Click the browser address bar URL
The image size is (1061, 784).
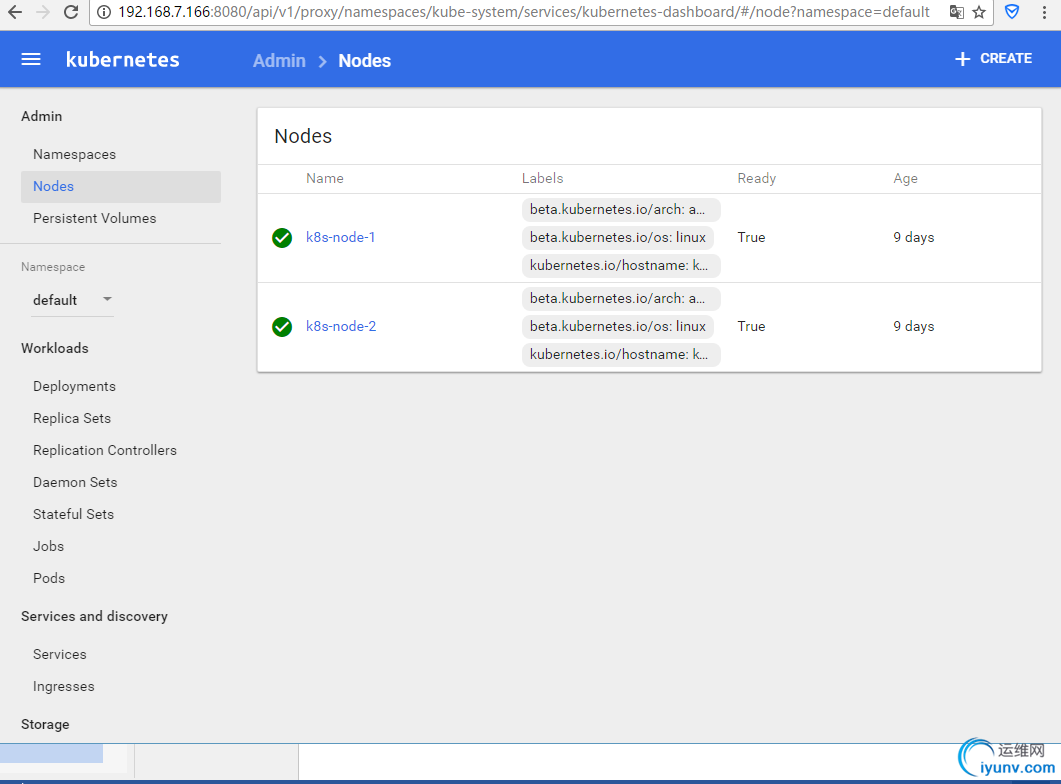524,12
